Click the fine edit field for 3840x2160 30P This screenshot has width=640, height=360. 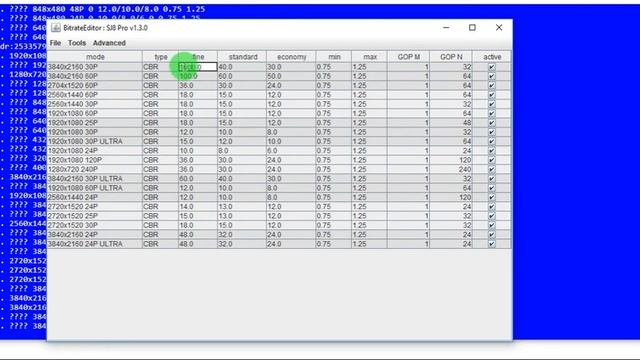(x=198, y=67)
